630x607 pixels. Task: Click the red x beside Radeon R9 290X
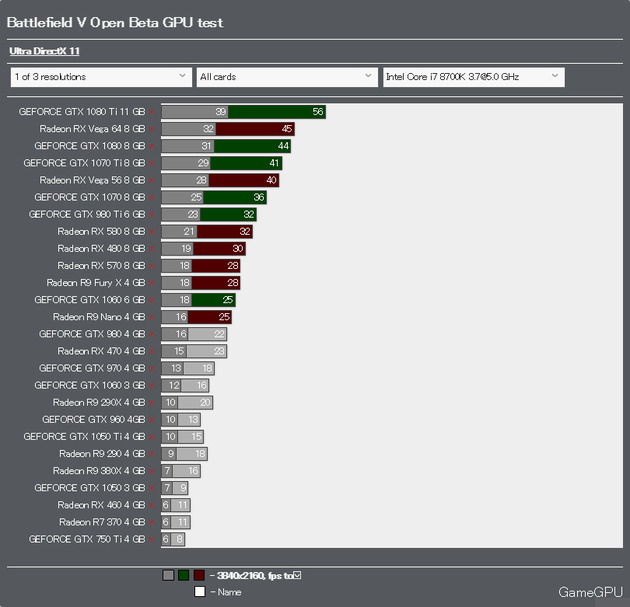152,403
